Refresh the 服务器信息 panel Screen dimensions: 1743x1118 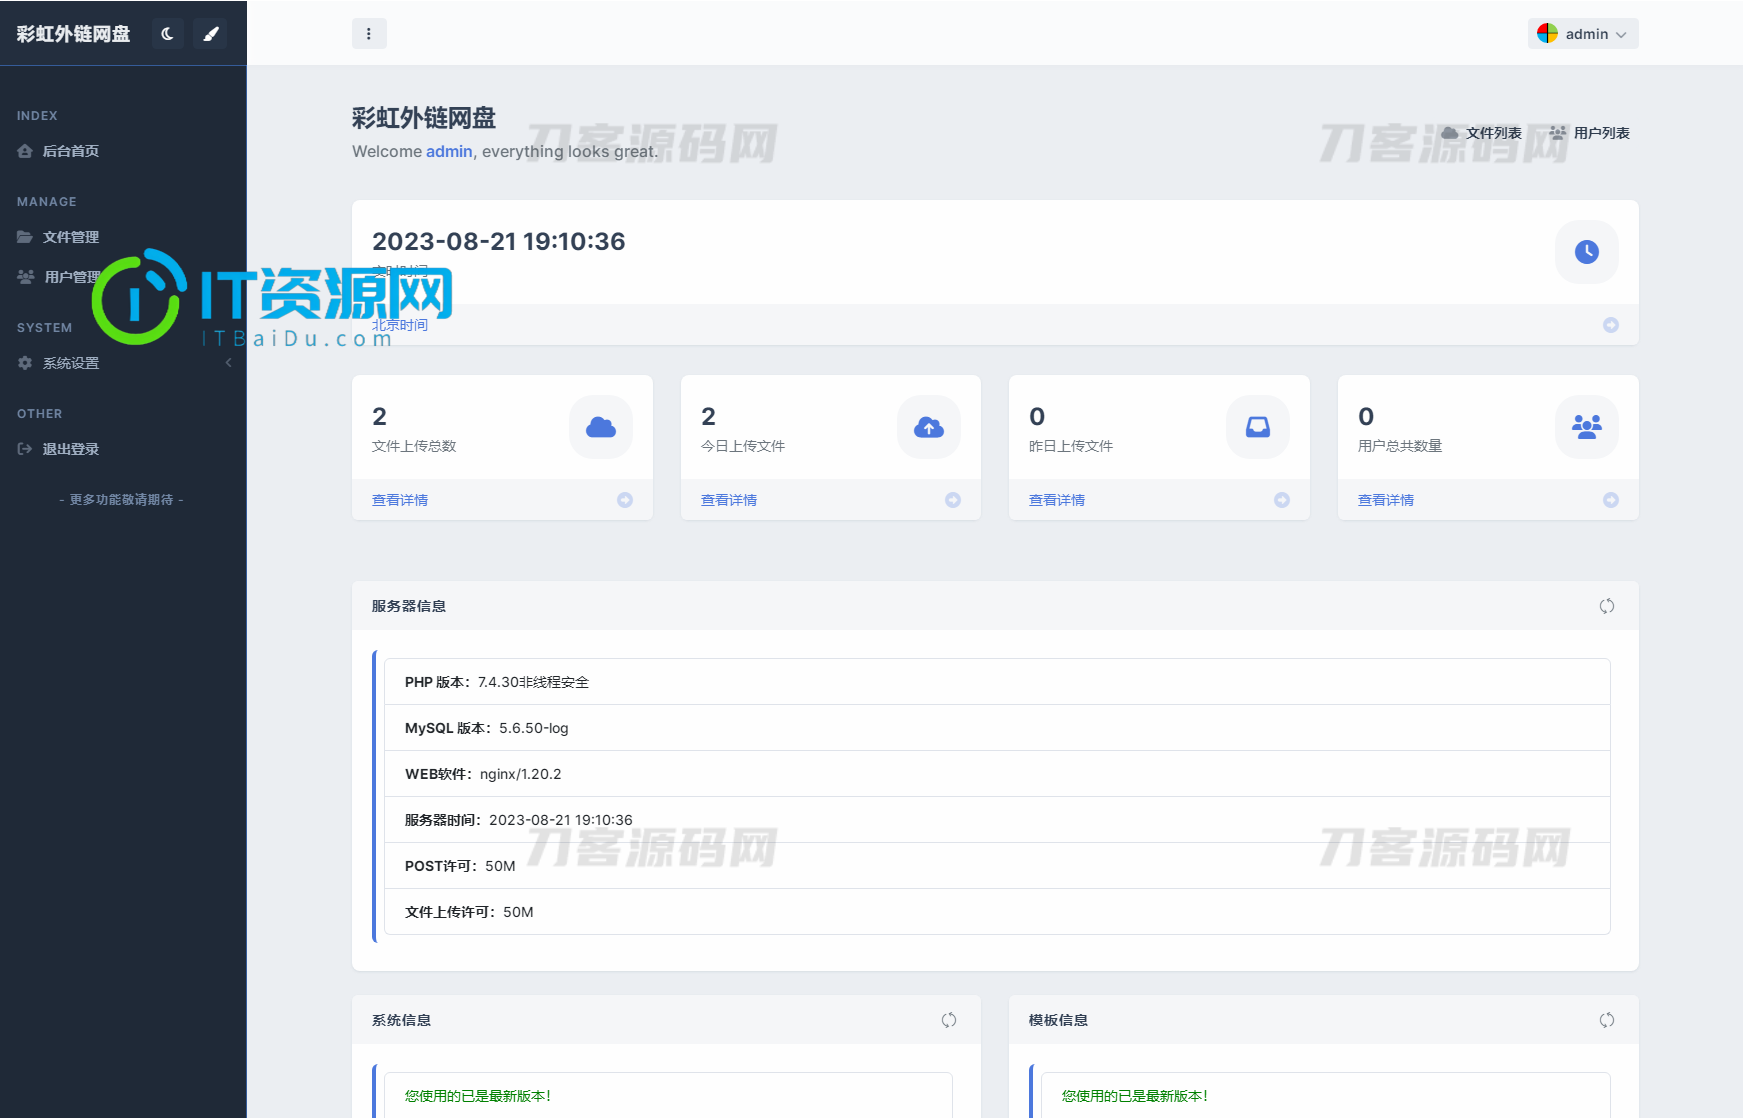pos(1607,606)
